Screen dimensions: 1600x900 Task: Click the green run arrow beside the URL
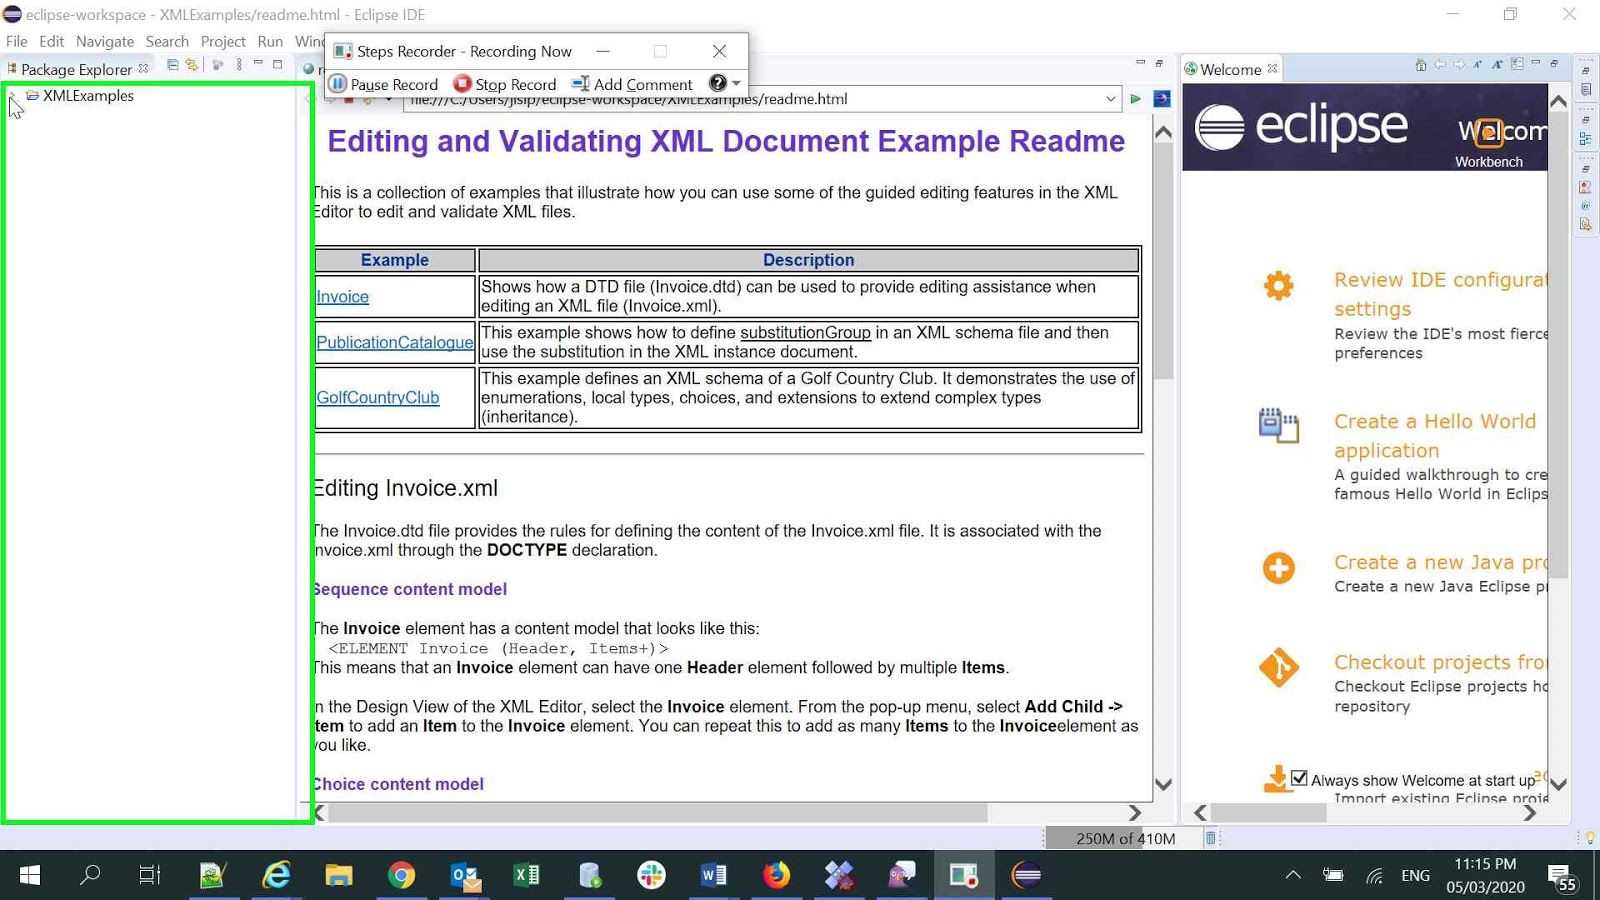click(1136, 99)
